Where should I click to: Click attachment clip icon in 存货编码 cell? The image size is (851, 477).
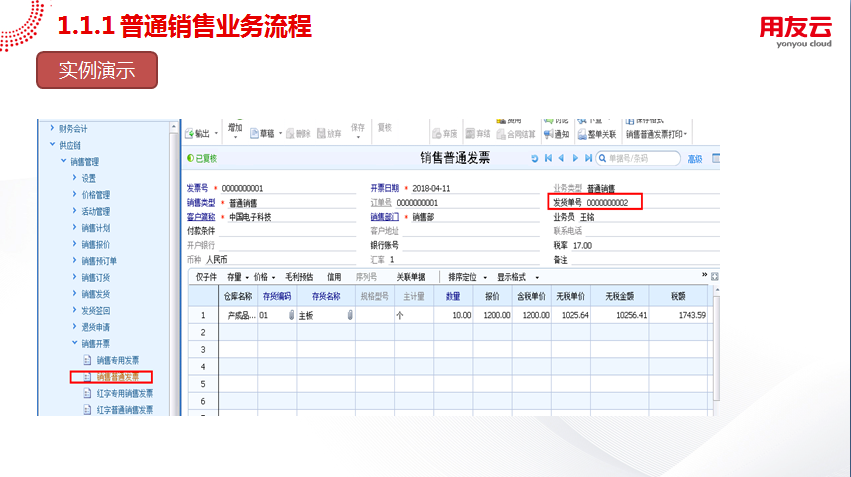pos(291,315)
